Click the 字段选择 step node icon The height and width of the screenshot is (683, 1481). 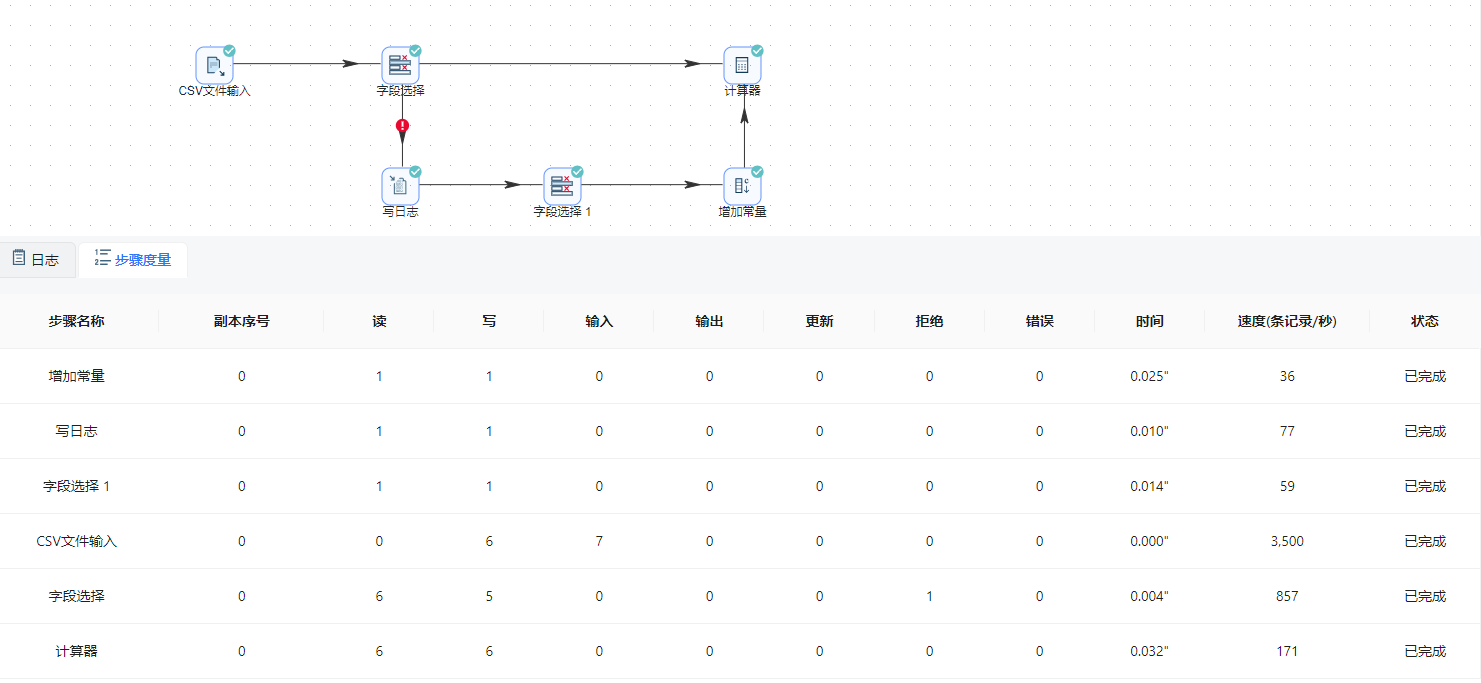coord(400,65)
